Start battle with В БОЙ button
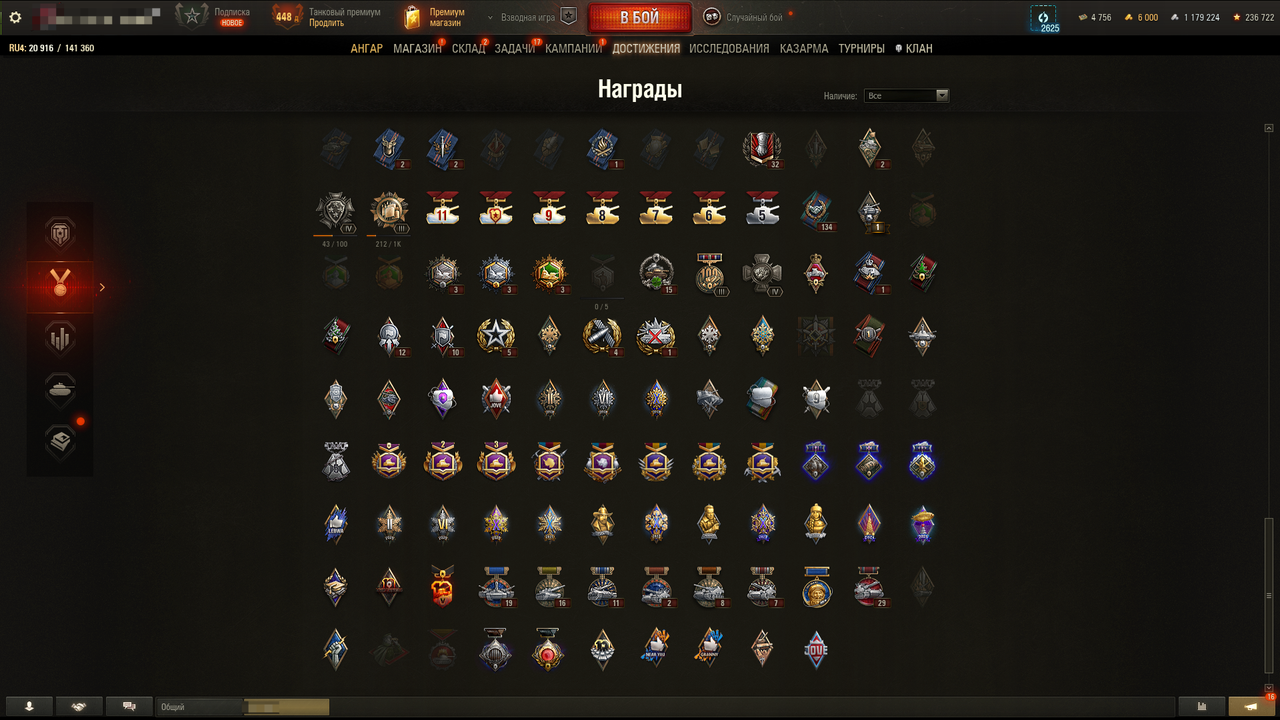Image resolution: width=1280 pixels, height=720 pixels. coord(639,18)
